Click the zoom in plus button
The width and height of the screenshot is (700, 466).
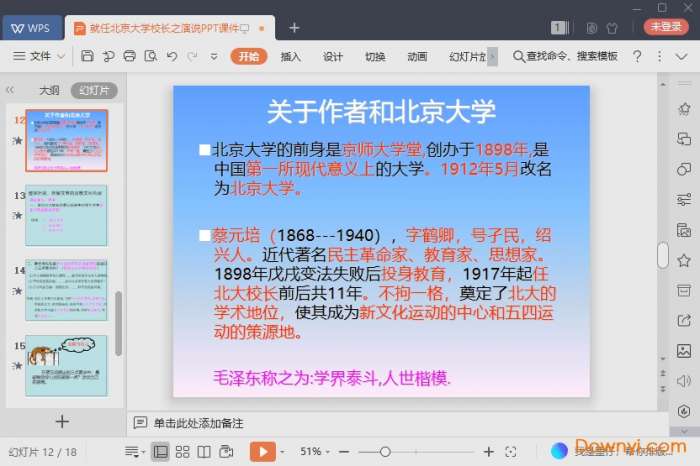(x=489, y=452)
